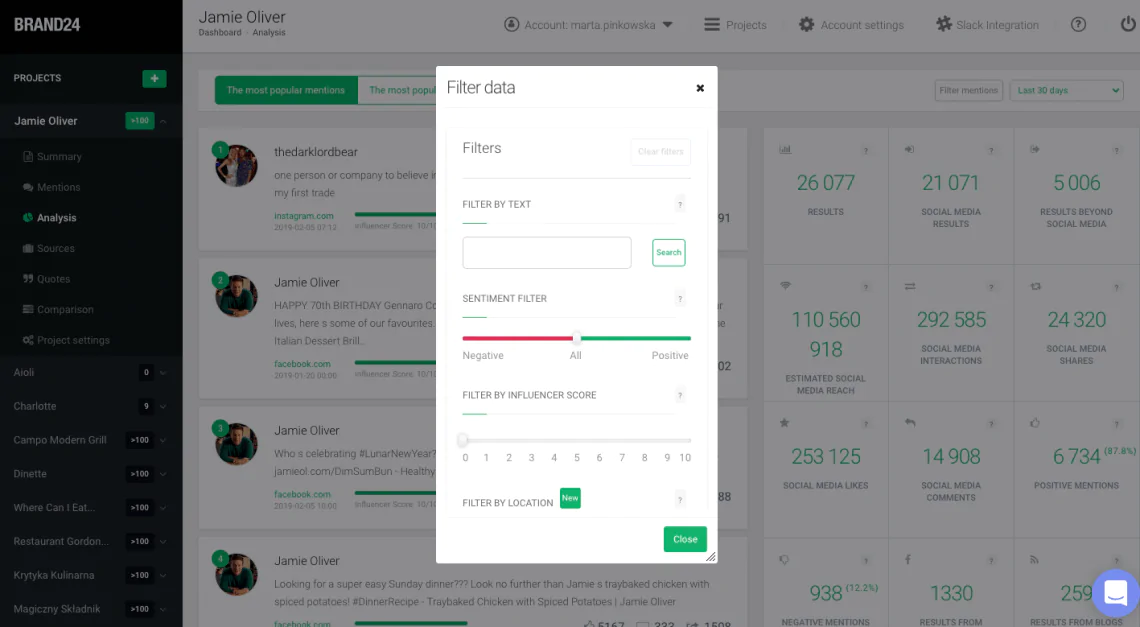
Task: Click the BRAND24 logo
Action: tap(47, 25)
